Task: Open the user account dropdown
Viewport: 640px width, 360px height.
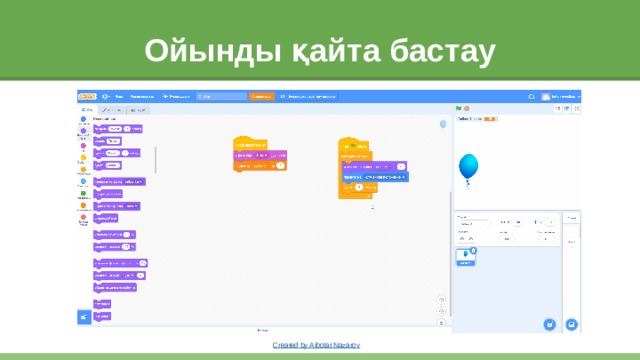Action: pyautogui.click(x=561, y=96)
